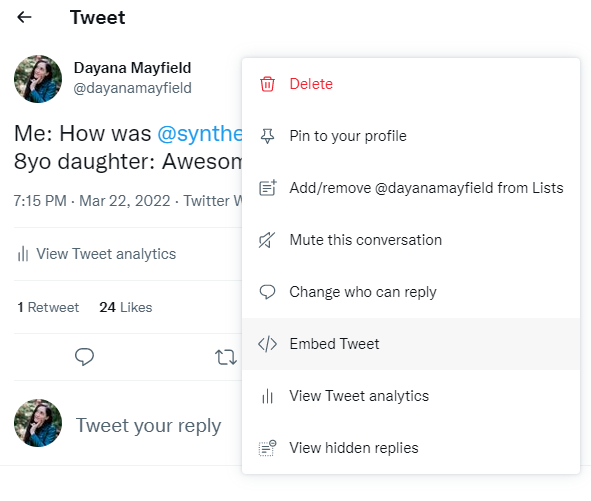Viewport: 591px width, 501px height.
Task: Click the red trash can icon
Action: coord(267,84)
